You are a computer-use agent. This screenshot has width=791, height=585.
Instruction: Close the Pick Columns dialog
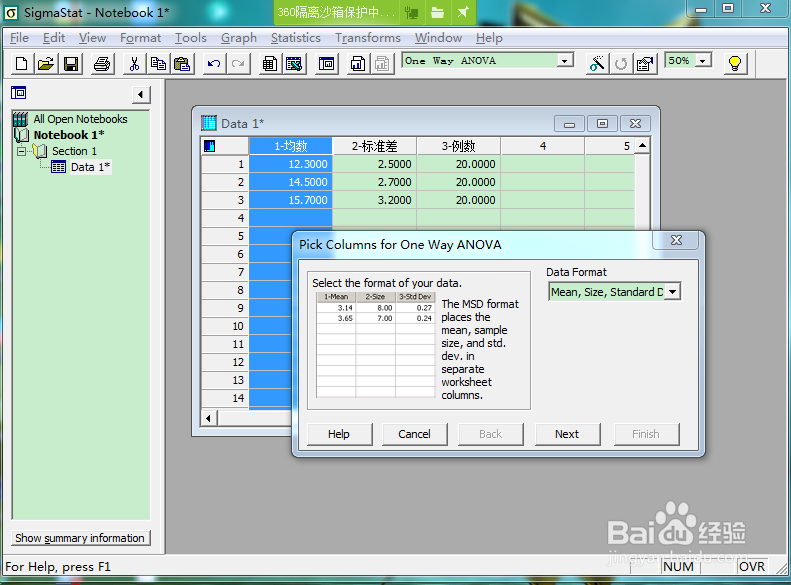click(676, 241)
